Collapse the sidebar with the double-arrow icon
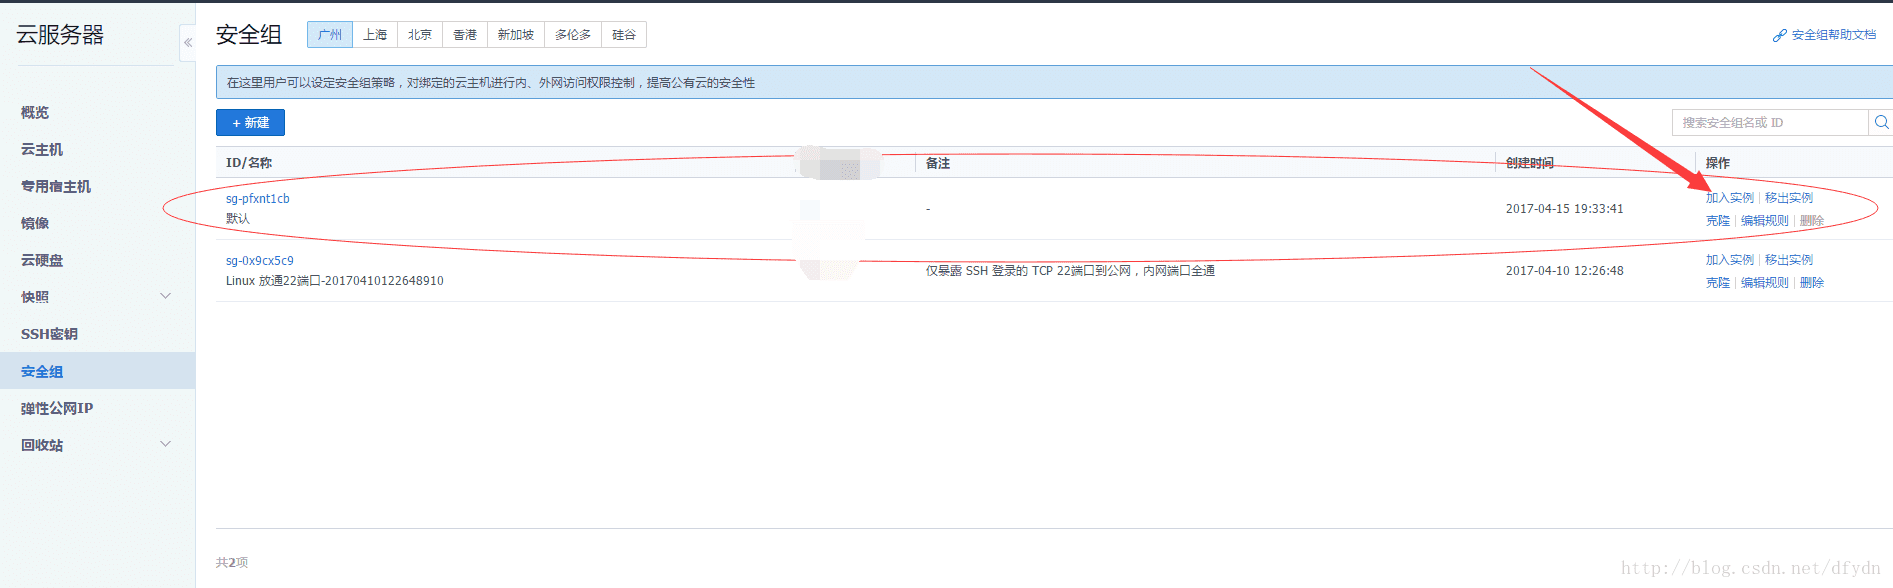 click(x=188, y=43)
